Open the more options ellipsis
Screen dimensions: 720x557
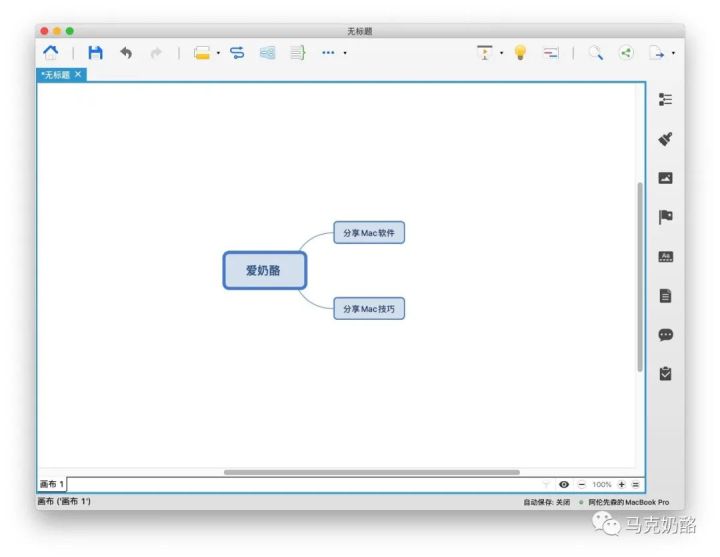328,53
